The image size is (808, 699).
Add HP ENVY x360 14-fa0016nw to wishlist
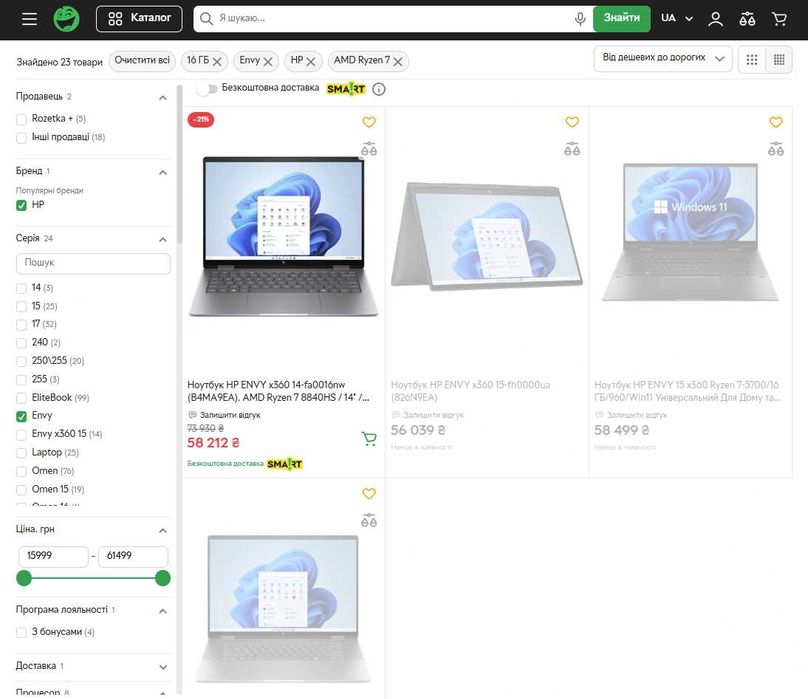(x=369, y=122)
